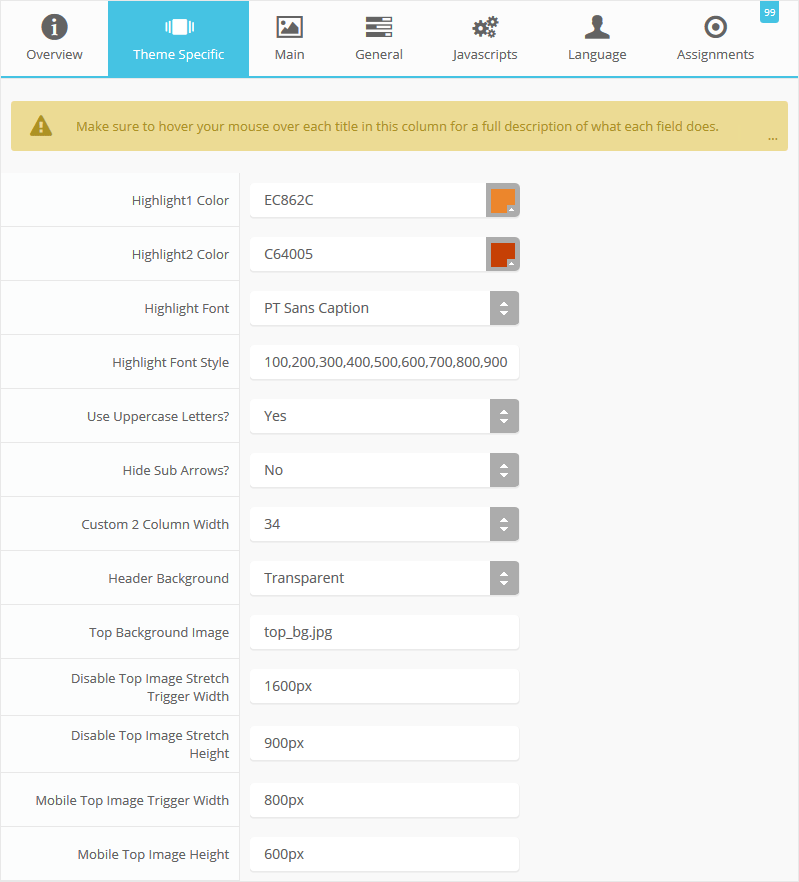Open the Highlight1 Color orange swatch
The height and width of the screenshot is (882, 799).
(503, 200)
